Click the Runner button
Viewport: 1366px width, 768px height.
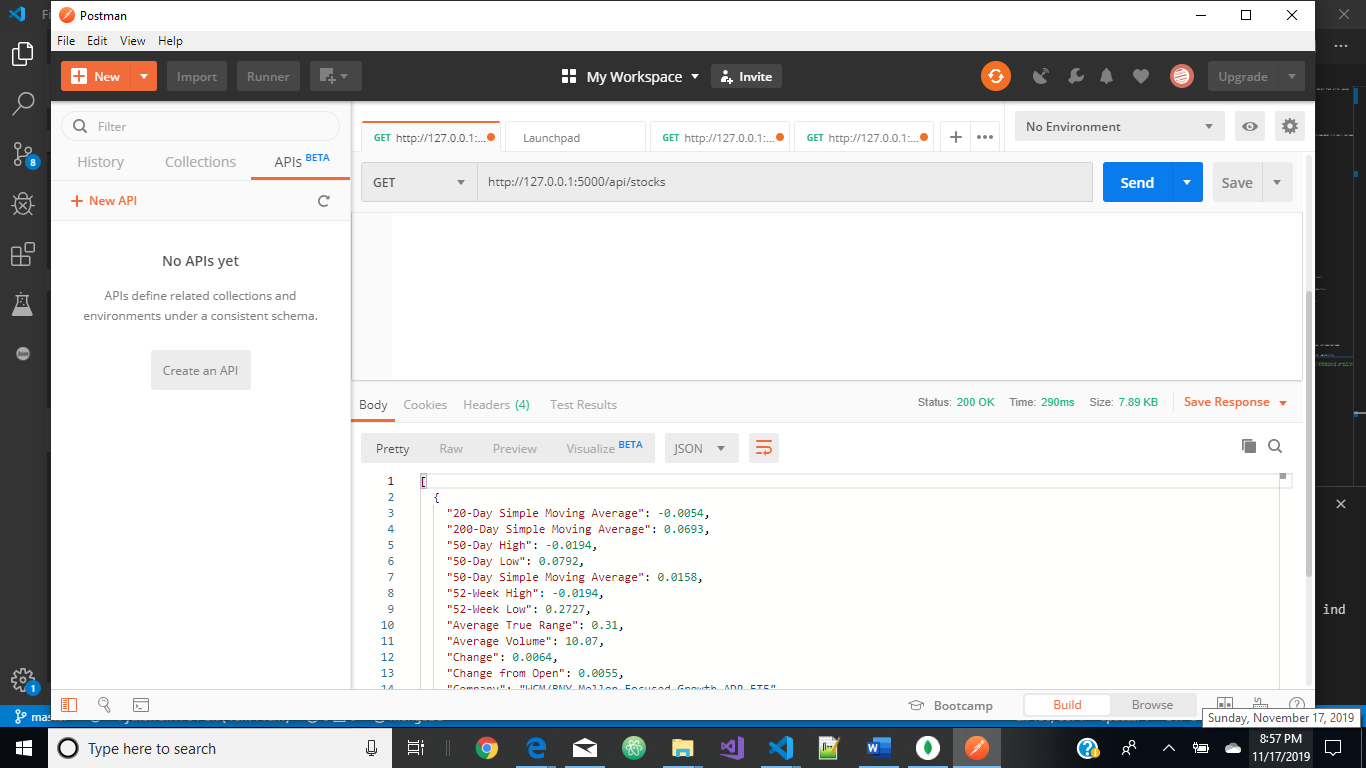pyautogui.click(x=268, y=76)
